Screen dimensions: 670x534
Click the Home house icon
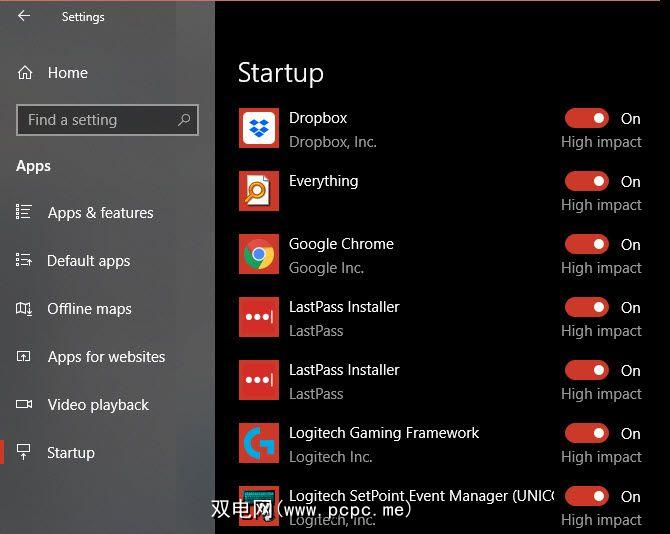coord(25,73)
